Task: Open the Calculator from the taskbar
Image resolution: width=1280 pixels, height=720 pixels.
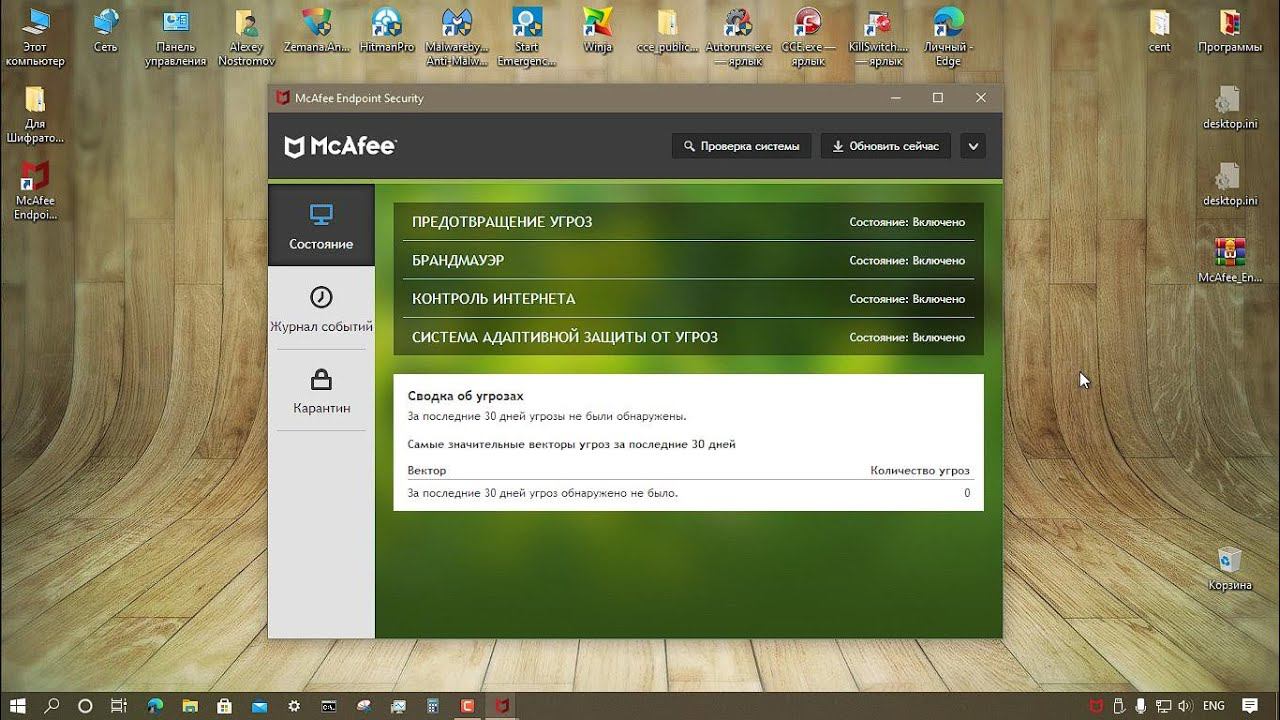Action: [x=433, y=705]
